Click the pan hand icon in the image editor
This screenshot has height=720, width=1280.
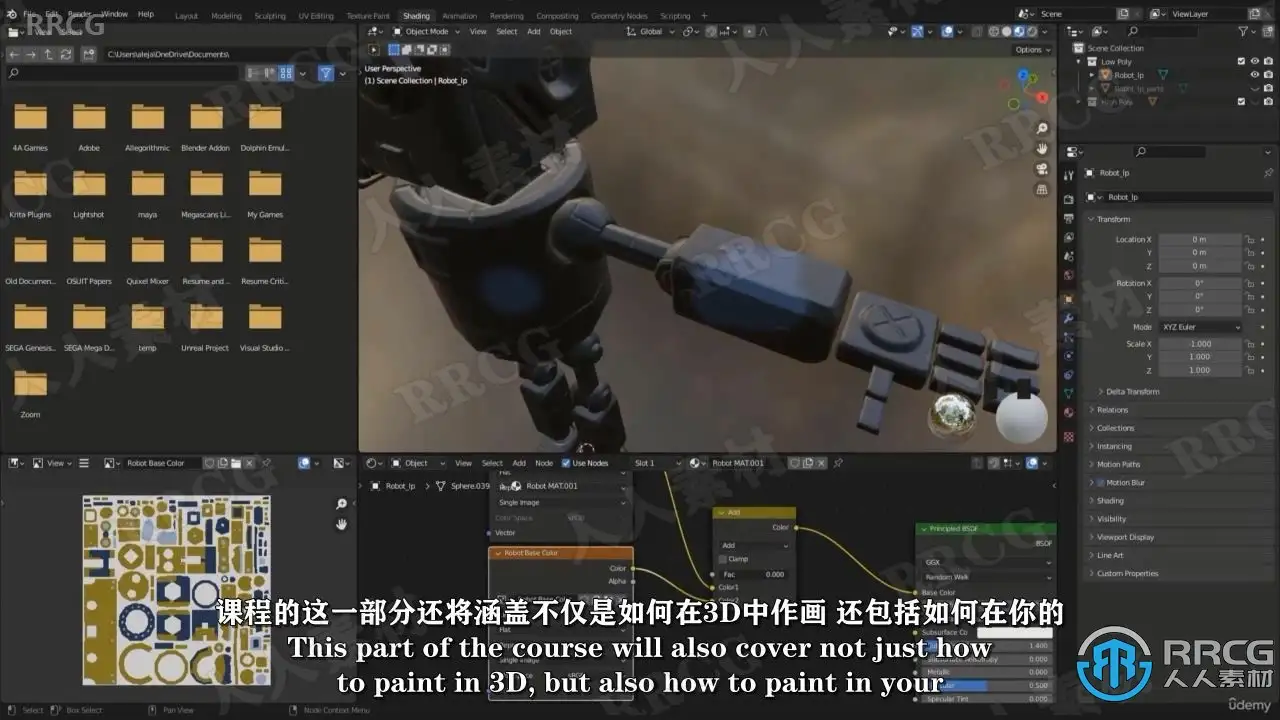341,524
